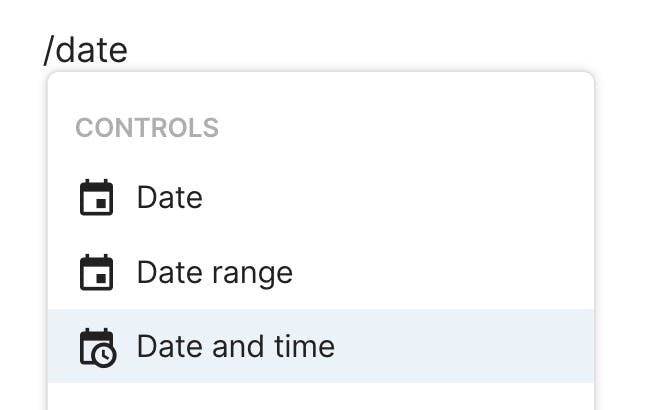
Task: Click the calendar icon beside Date
Action: (x=96, y=198)
